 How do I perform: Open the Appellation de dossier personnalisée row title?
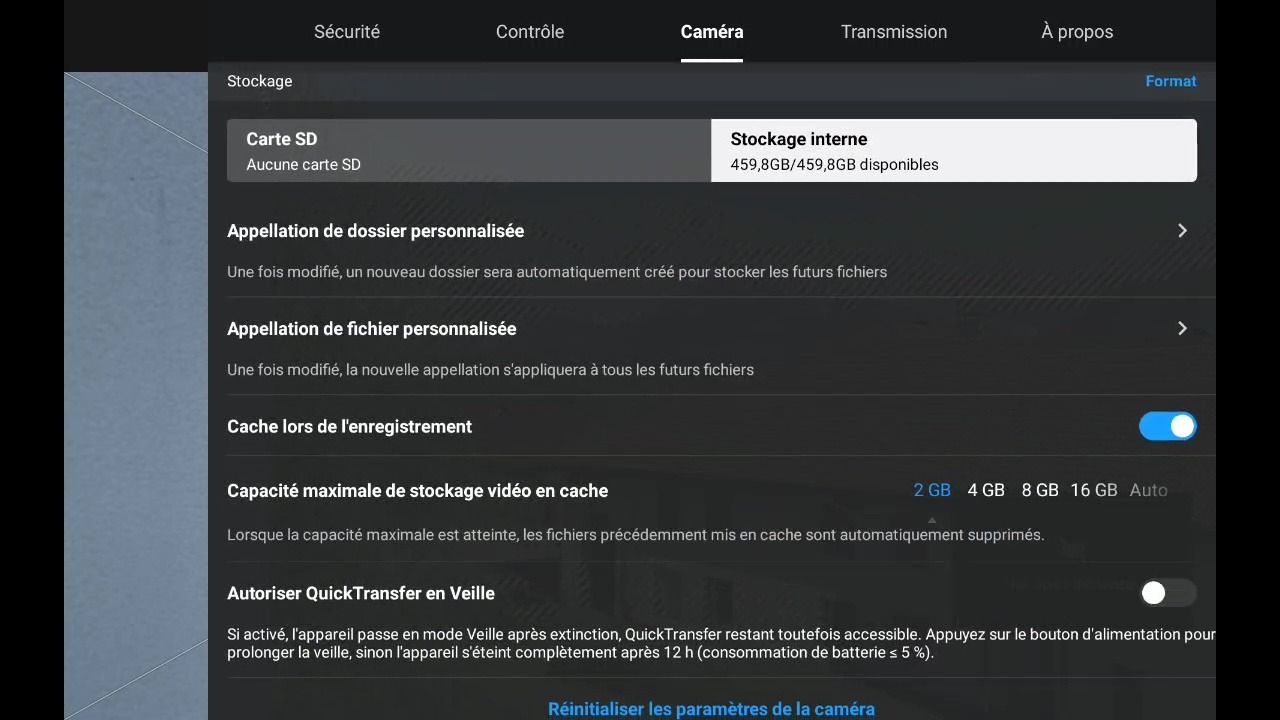375,231
